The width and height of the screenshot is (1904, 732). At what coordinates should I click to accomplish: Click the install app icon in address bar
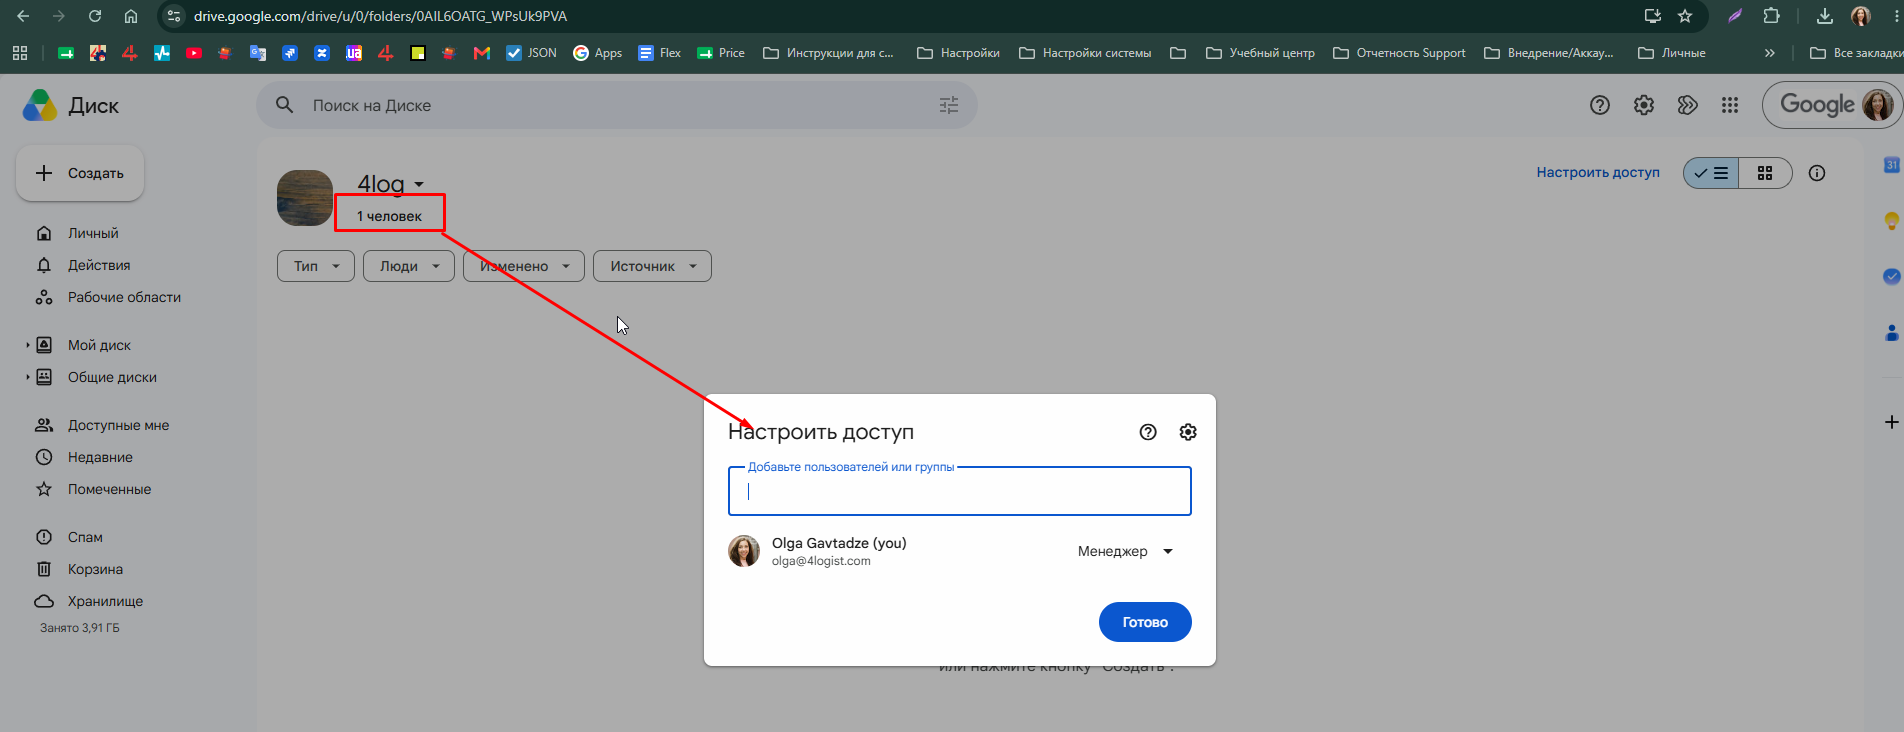coord(1652,16)
